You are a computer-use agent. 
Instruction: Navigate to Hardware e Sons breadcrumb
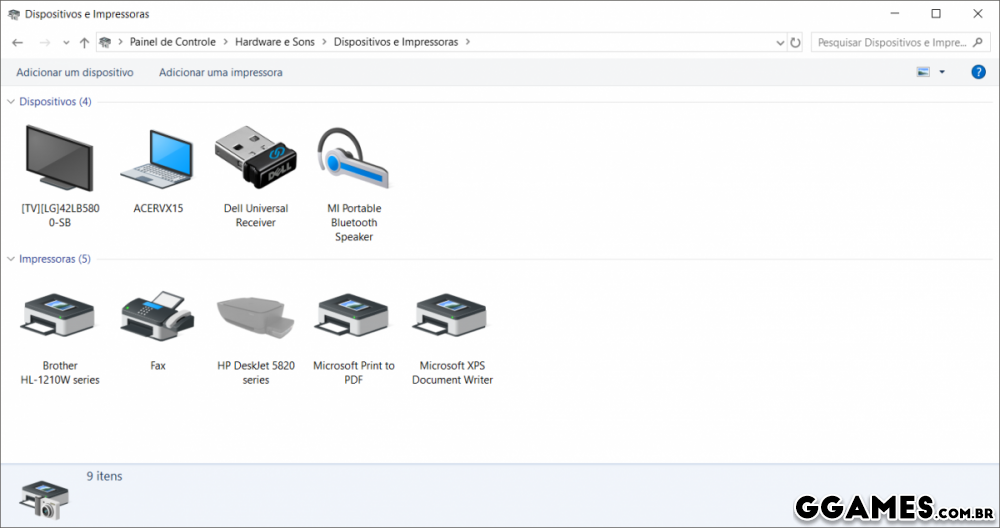click(x=274, y=42)
